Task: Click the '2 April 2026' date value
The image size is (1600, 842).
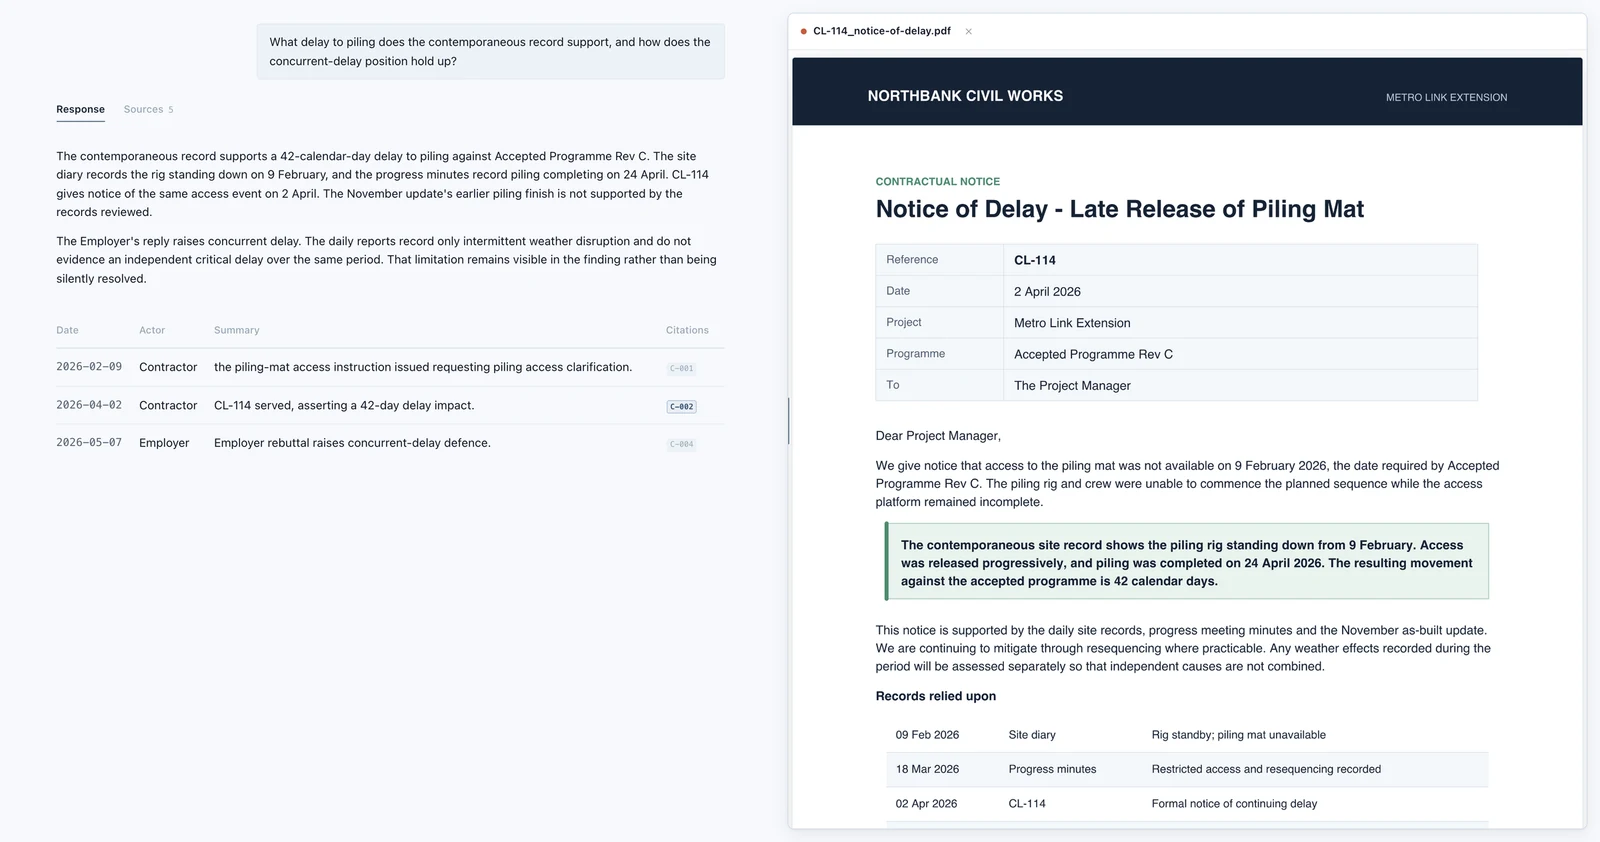Action: [x=1047, y=291]
